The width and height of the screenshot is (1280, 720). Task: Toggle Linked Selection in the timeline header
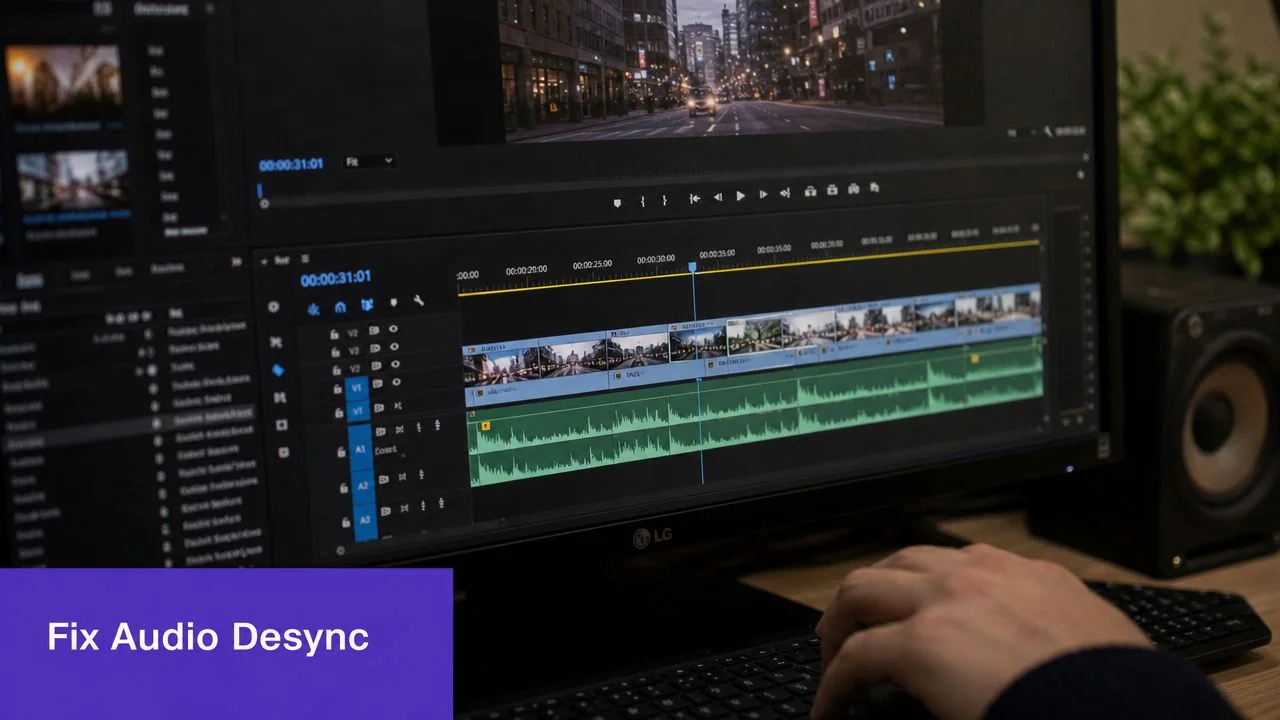click(367, 304)
